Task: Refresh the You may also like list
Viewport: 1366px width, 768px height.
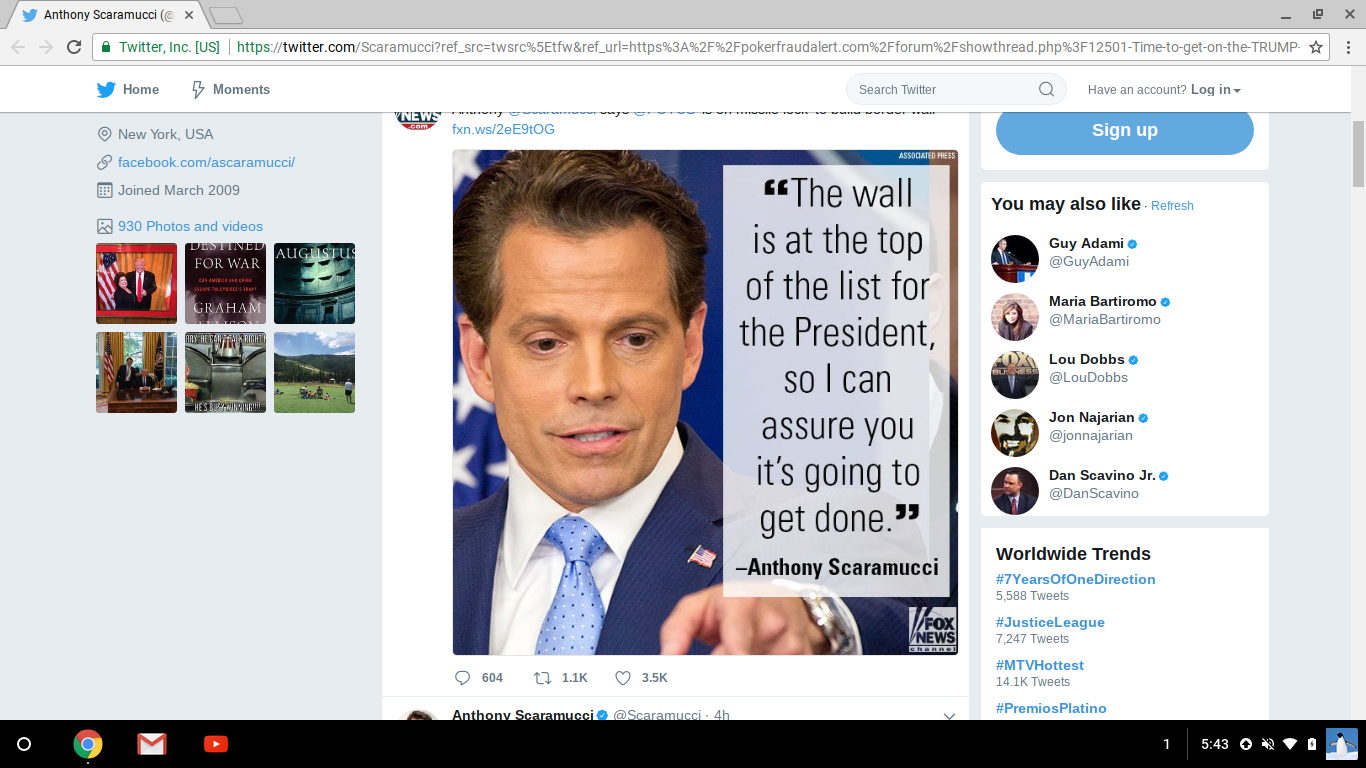Action: 1172,206
